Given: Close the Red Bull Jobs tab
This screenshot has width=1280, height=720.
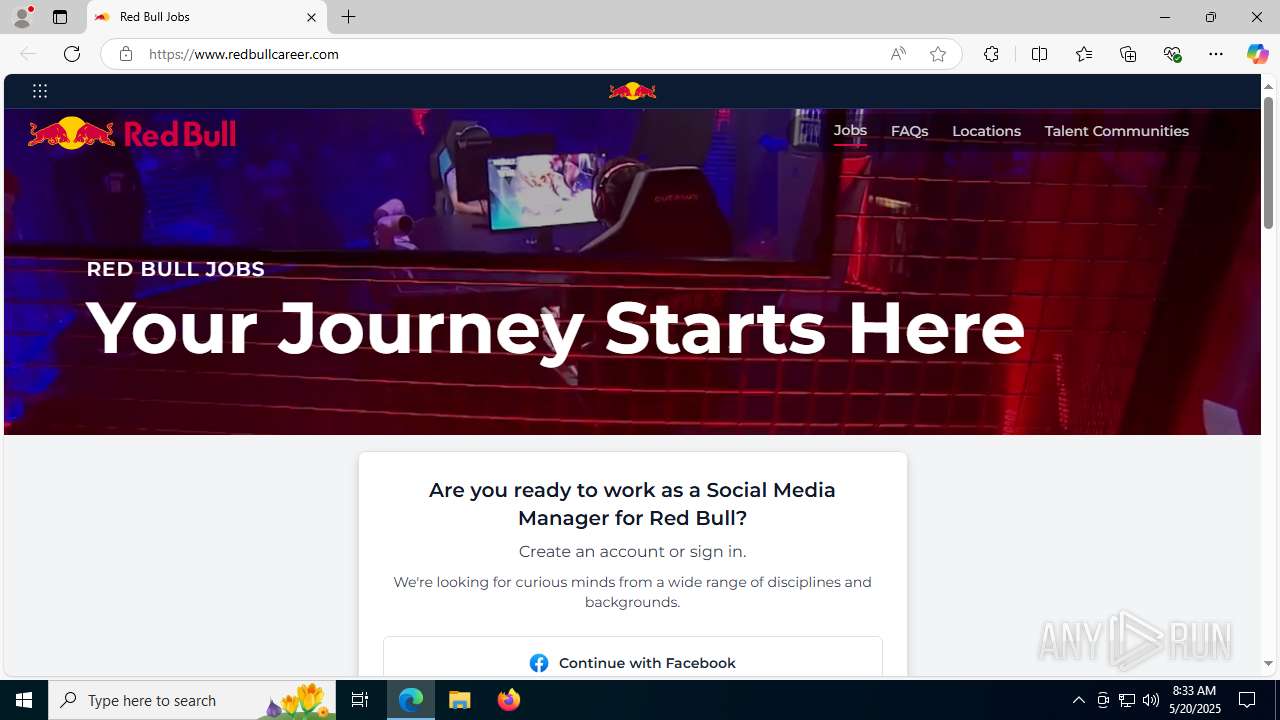Looking at the screenshot, I should coord(311,17).
